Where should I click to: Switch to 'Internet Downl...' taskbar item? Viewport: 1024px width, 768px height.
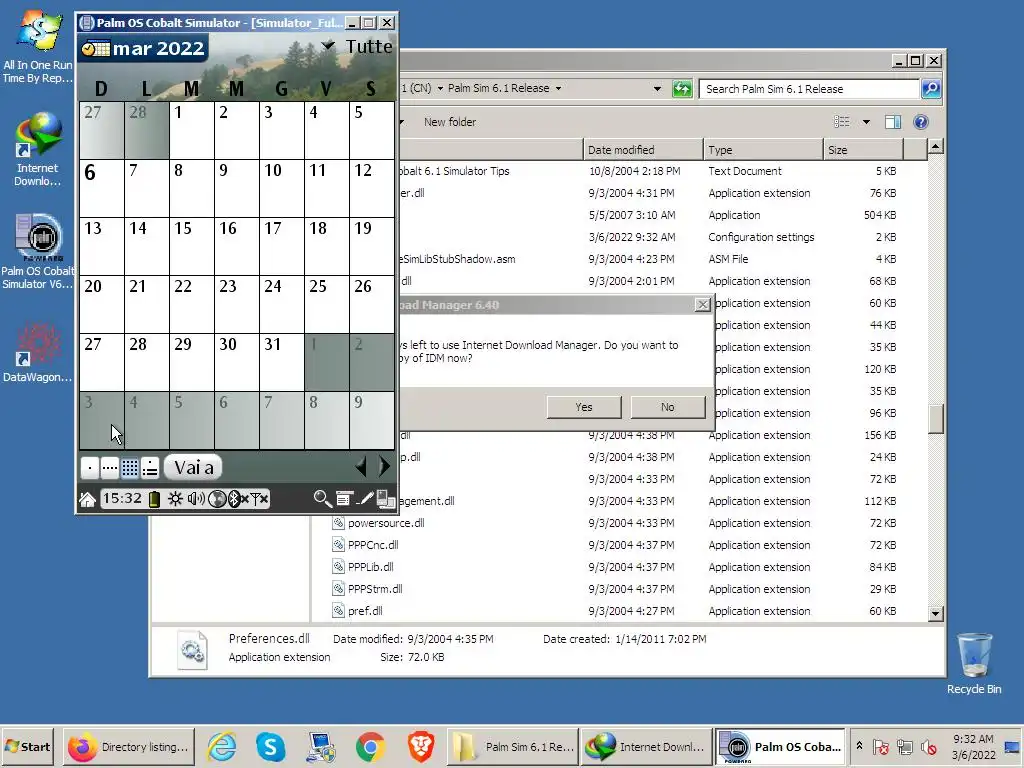(x=645, y=747)
